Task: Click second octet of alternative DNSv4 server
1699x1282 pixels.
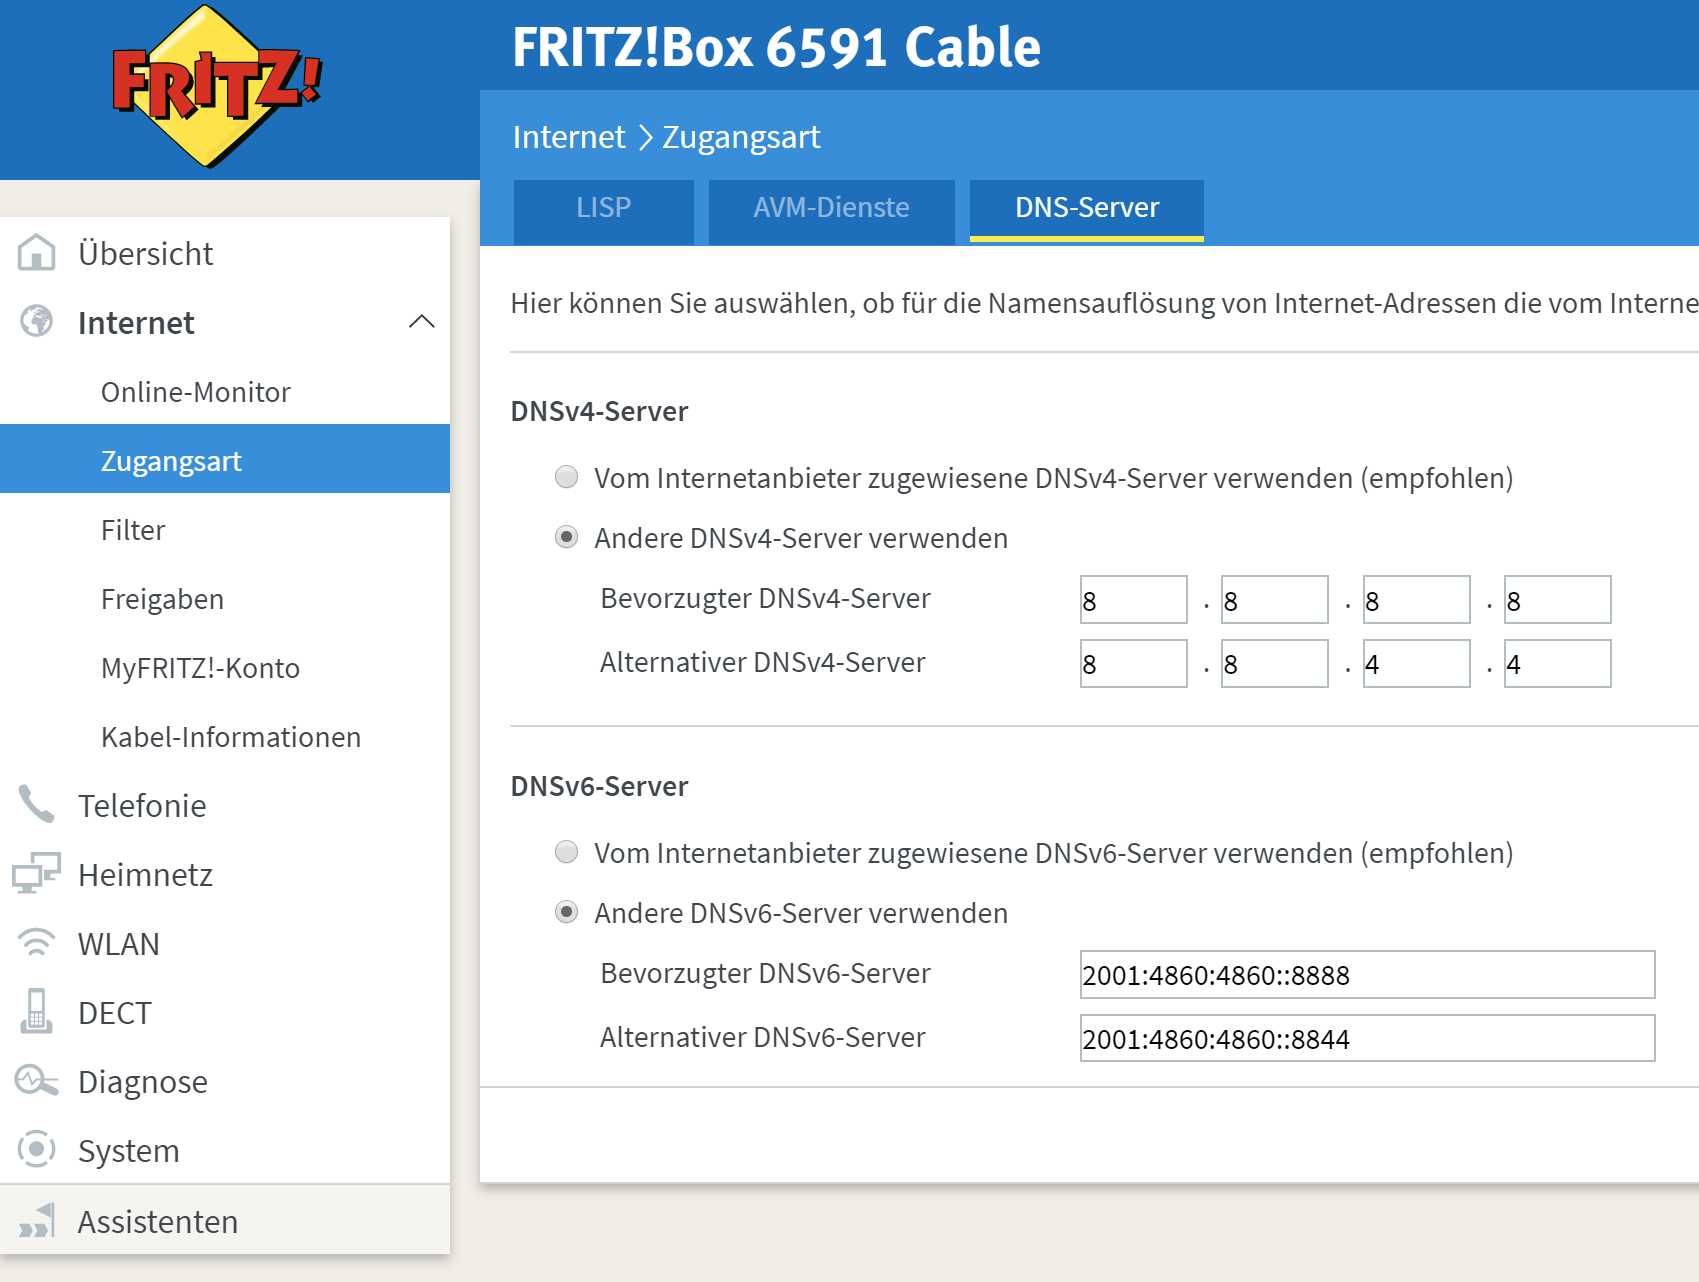Action: tap(1275, 663)
